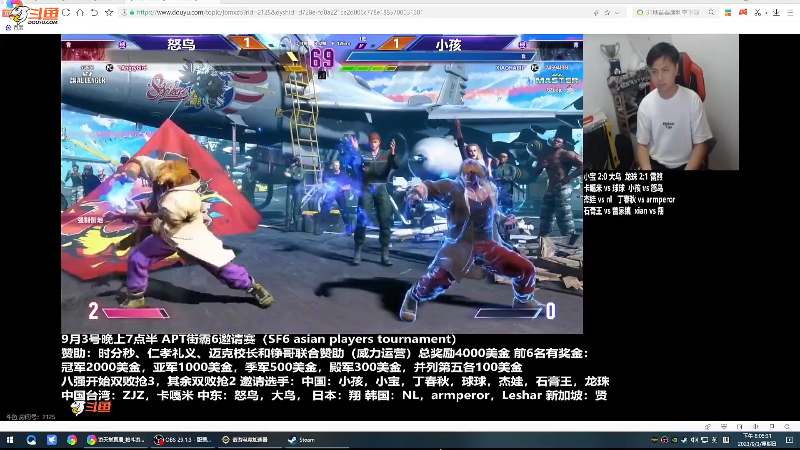Open the Windows Start menu
This screenshot has height=450, width=800.
[10, 439]
